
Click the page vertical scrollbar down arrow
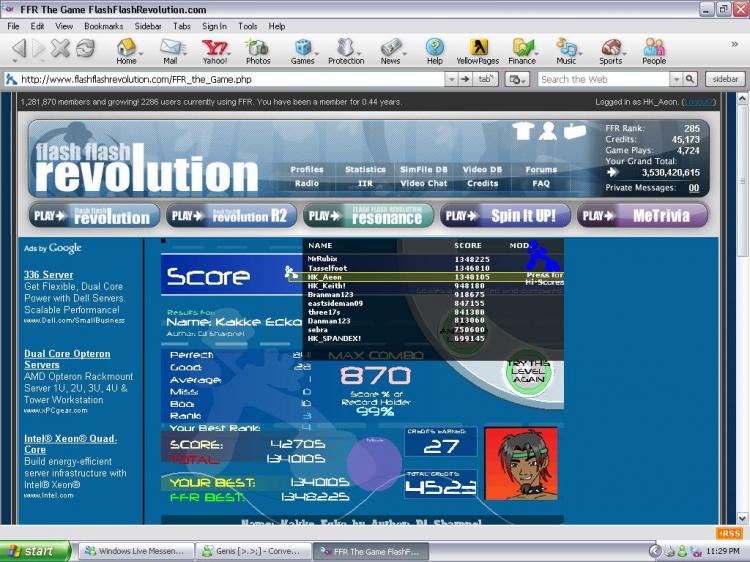coord(742,518)
